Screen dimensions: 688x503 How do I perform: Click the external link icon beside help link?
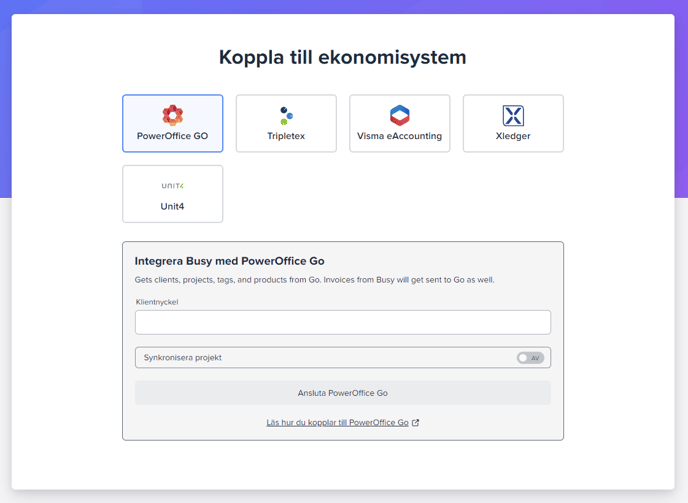[x=416, y=423]
